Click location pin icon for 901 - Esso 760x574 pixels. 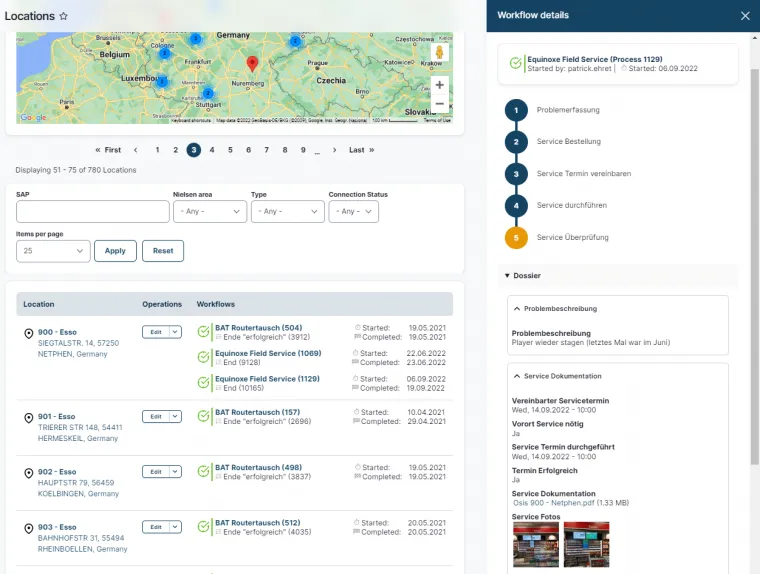pyautogui.click(x=29, y=417)
